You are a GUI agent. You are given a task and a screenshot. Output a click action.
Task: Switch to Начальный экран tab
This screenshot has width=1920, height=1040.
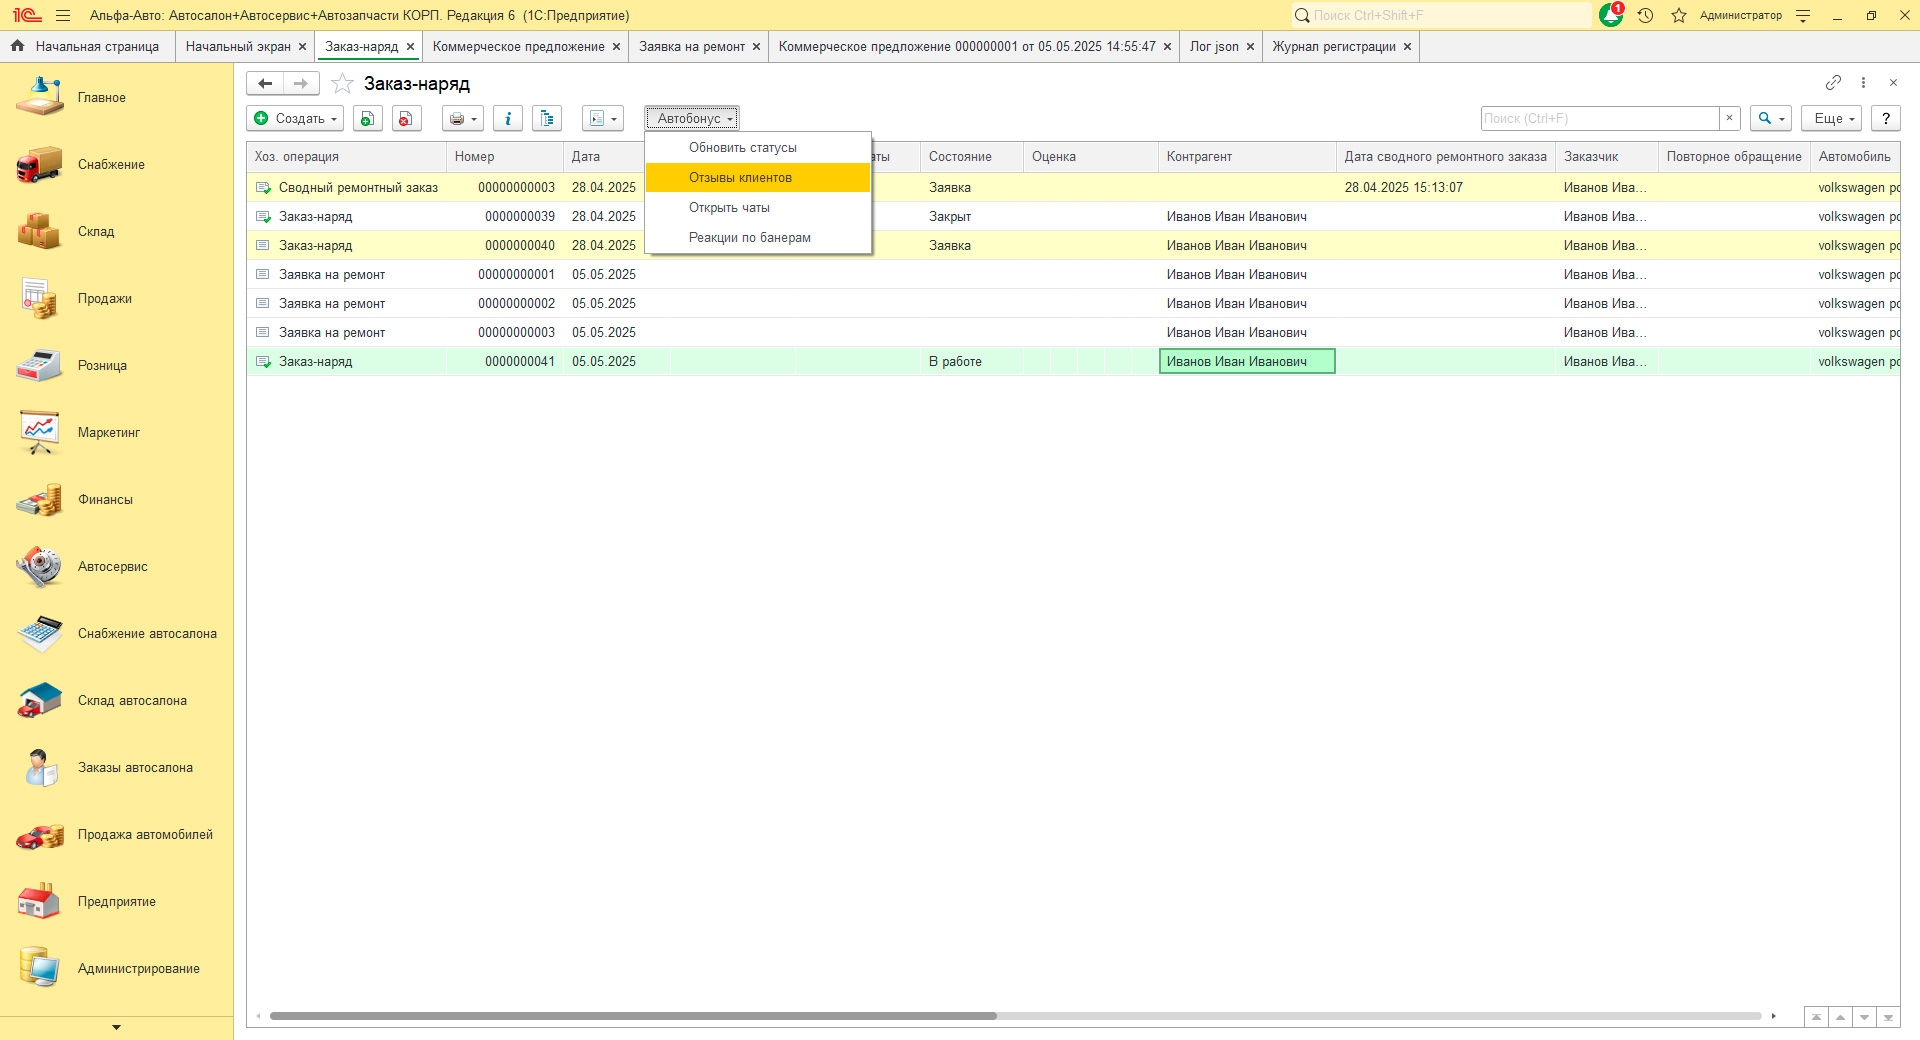(238, 46)
